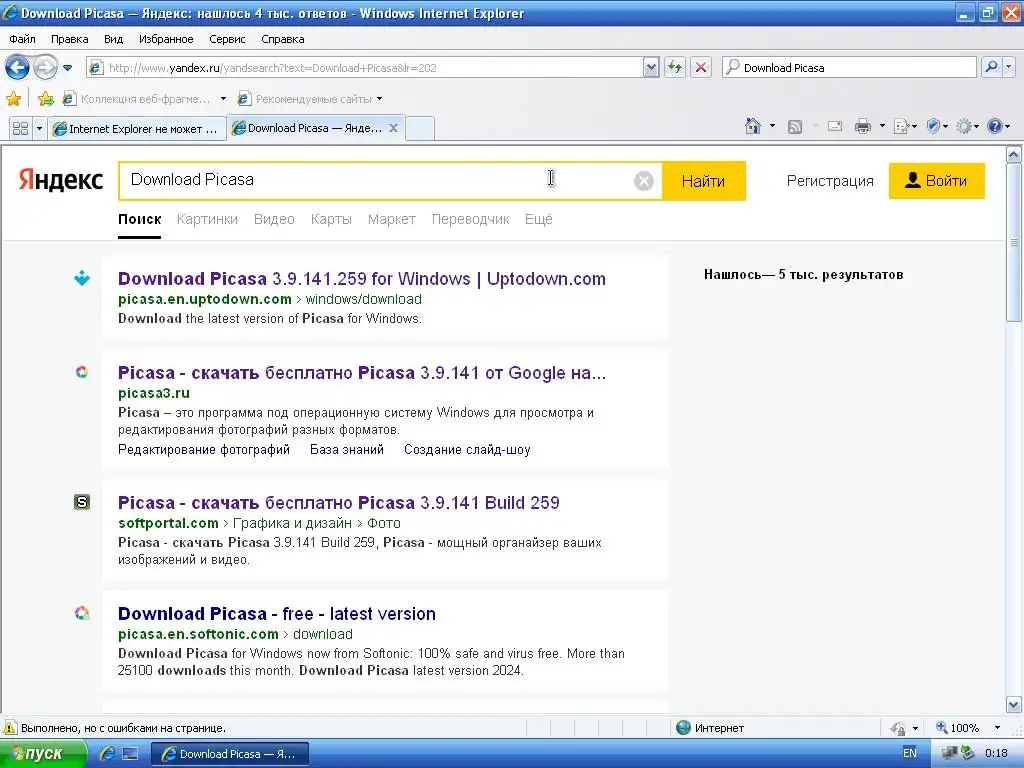Expand dropdown next to Коллекция веб-фрагментов
The image size is (1024, 768).
(223, 99)
